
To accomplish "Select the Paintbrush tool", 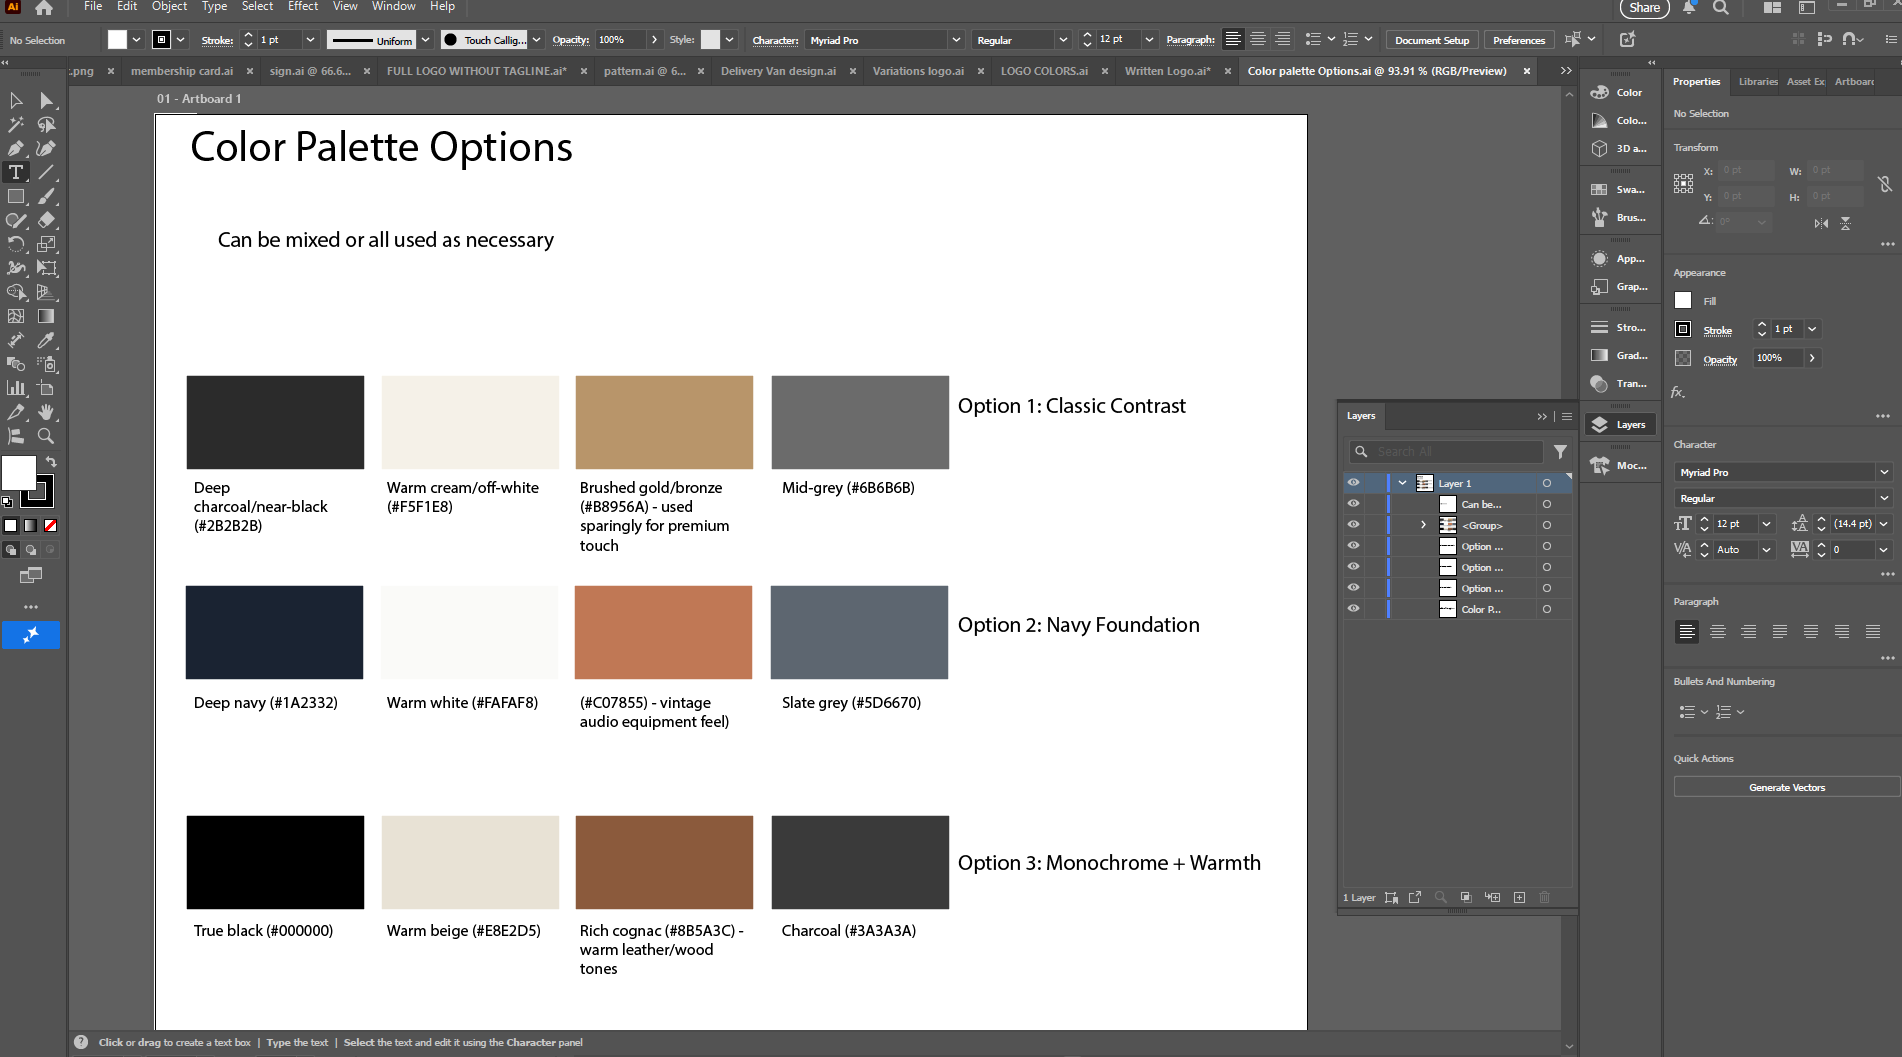I will click(46, 196).
